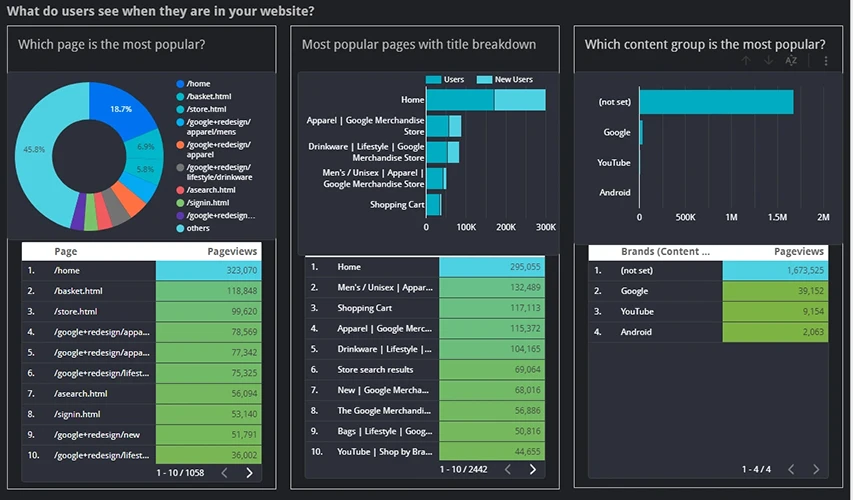
Task: Go to previous page of the Page table
Action: tap(224, 473)
